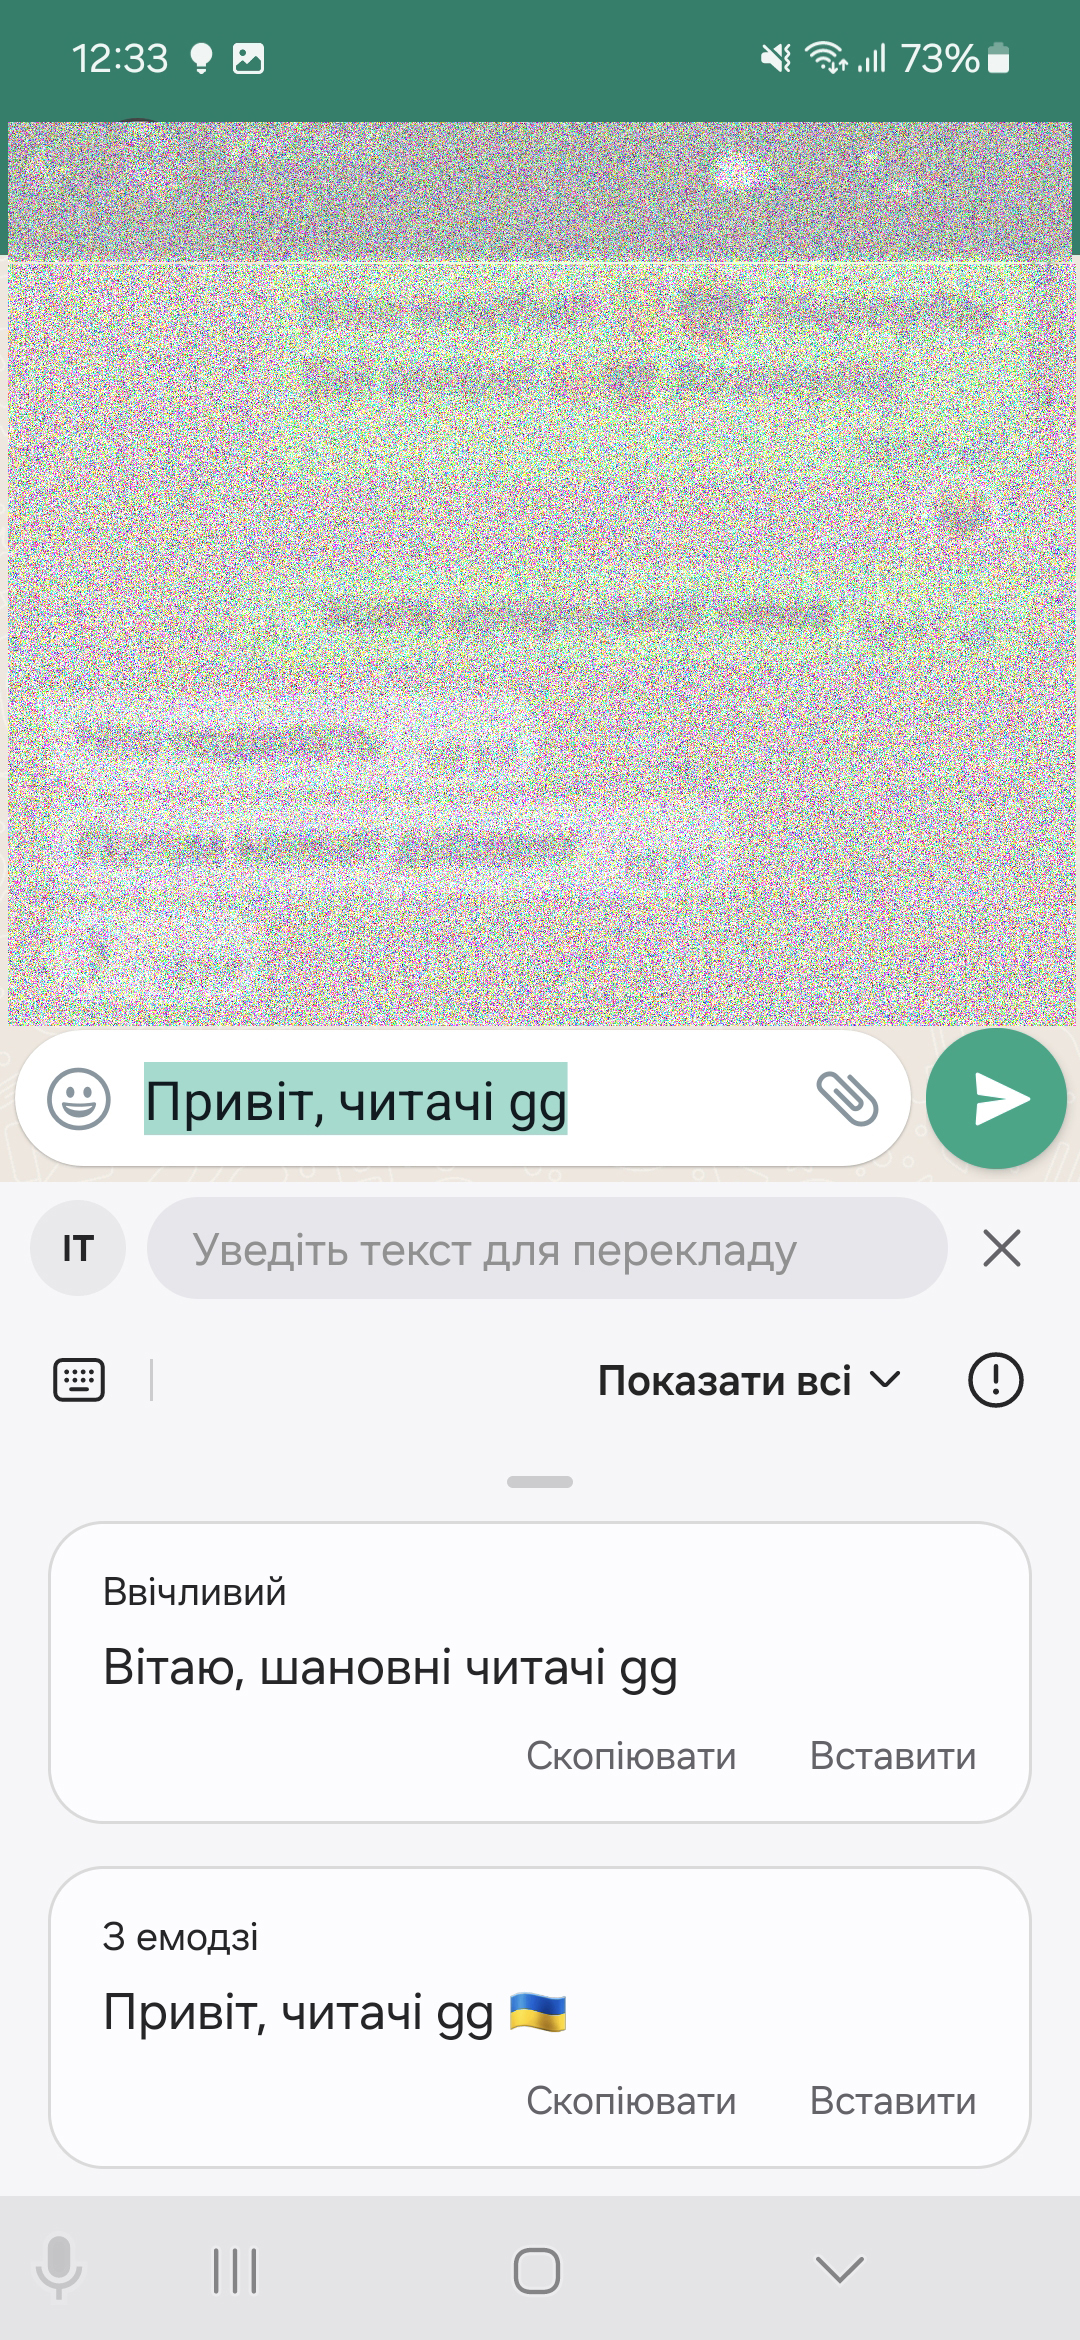
Task: Focus the Уведіть текст для перекладу field
Action: [x=547, y=1249]
